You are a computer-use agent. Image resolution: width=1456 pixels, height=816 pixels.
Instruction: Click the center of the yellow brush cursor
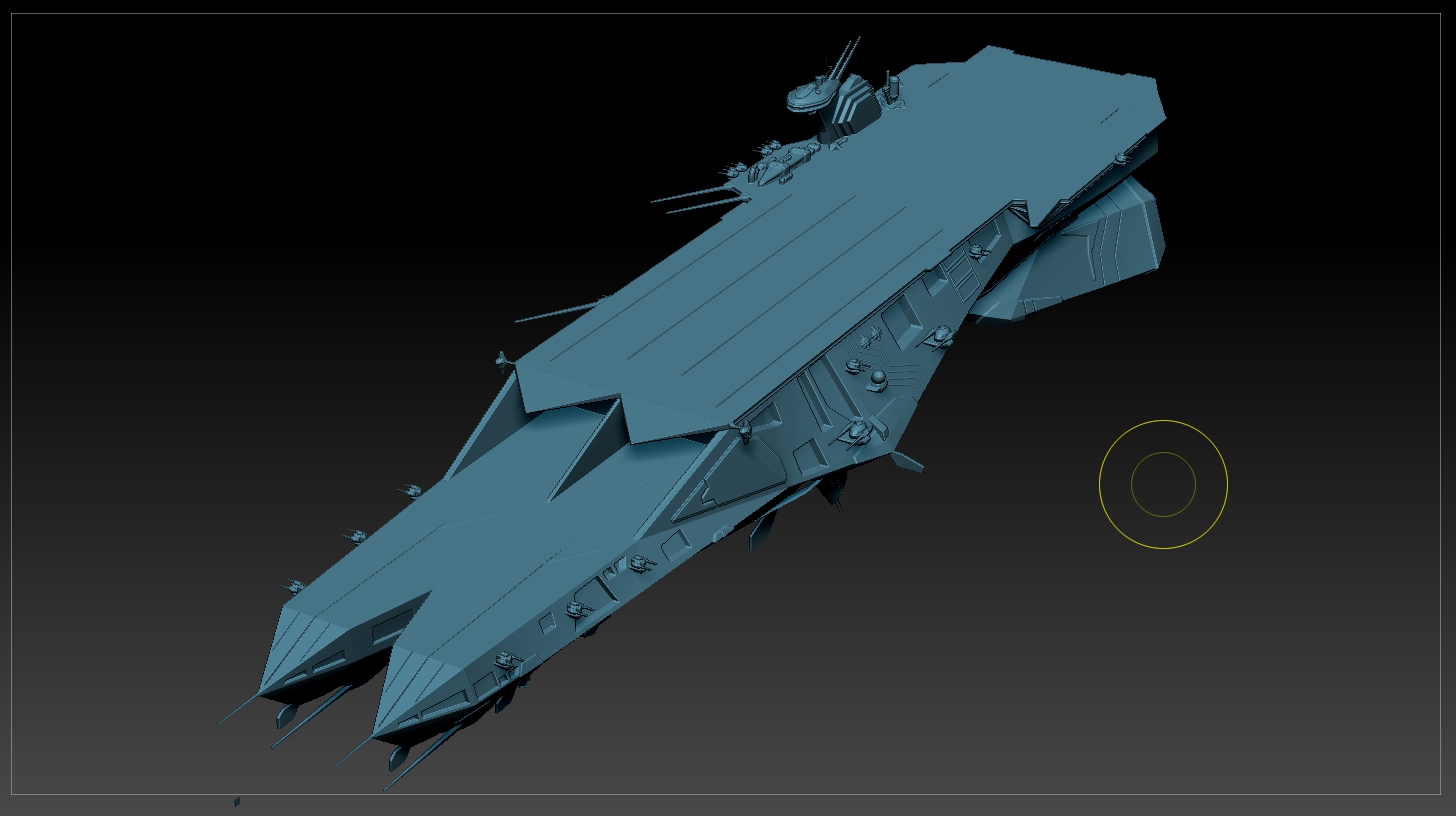click(1163, 484)
